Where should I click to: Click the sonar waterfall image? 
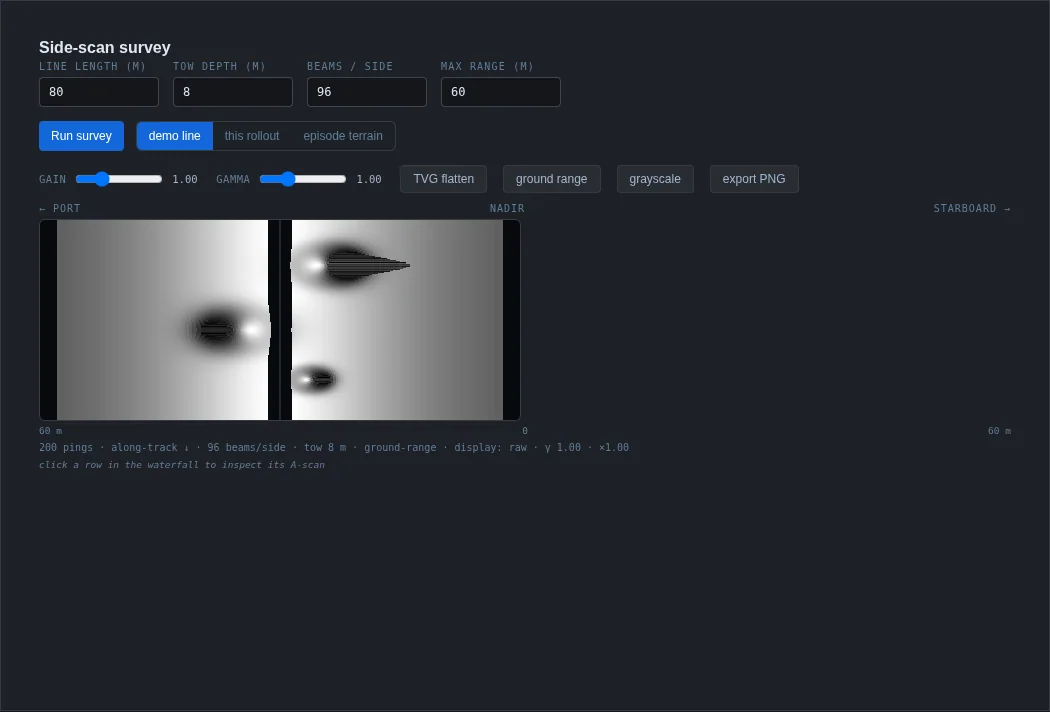pyautogui.click(x=280, y=320)
